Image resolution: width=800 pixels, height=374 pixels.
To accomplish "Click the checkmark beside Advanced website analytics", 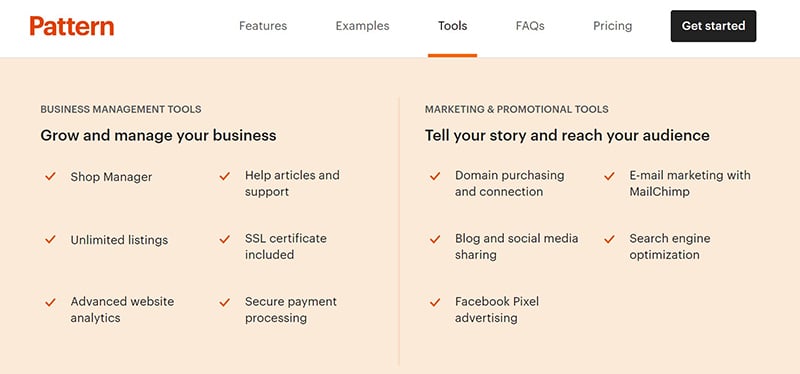I will pyautogui.click(x=50, y=303).
